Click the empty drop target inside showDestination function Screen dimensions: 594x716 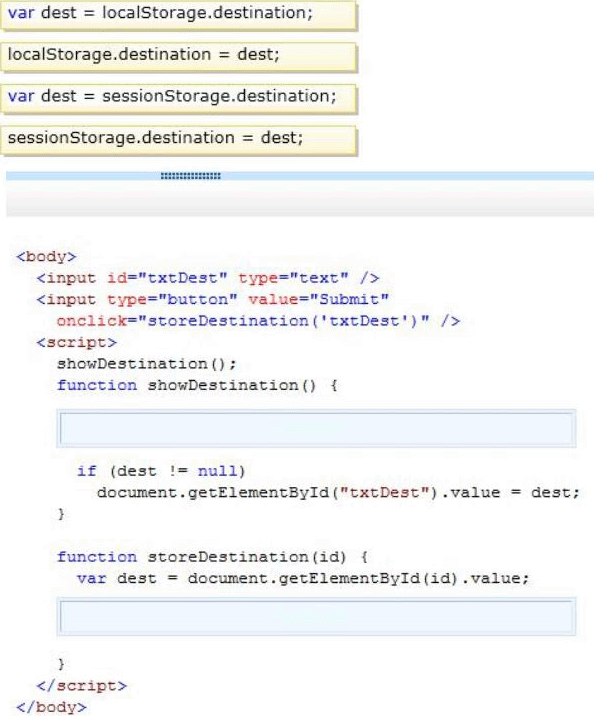[x=316, y=428]
